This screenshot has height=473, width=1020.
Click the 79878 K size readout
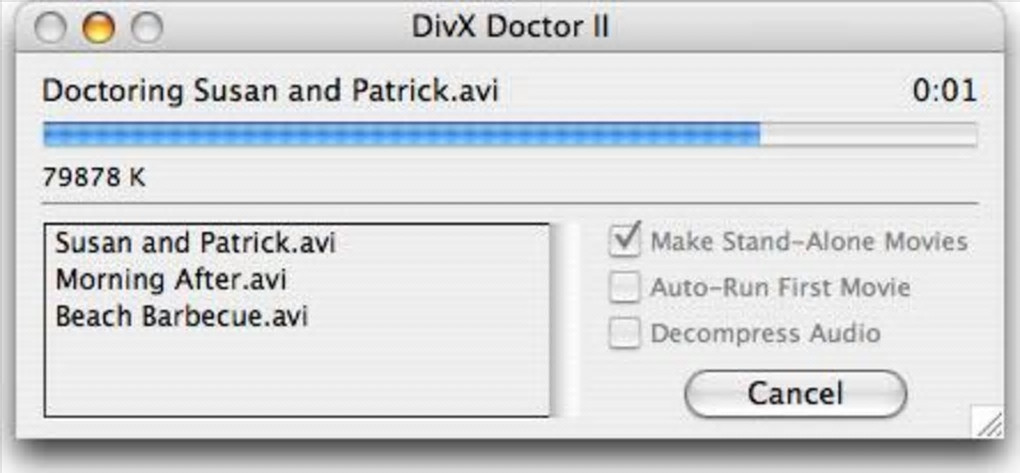click(94, 178)
